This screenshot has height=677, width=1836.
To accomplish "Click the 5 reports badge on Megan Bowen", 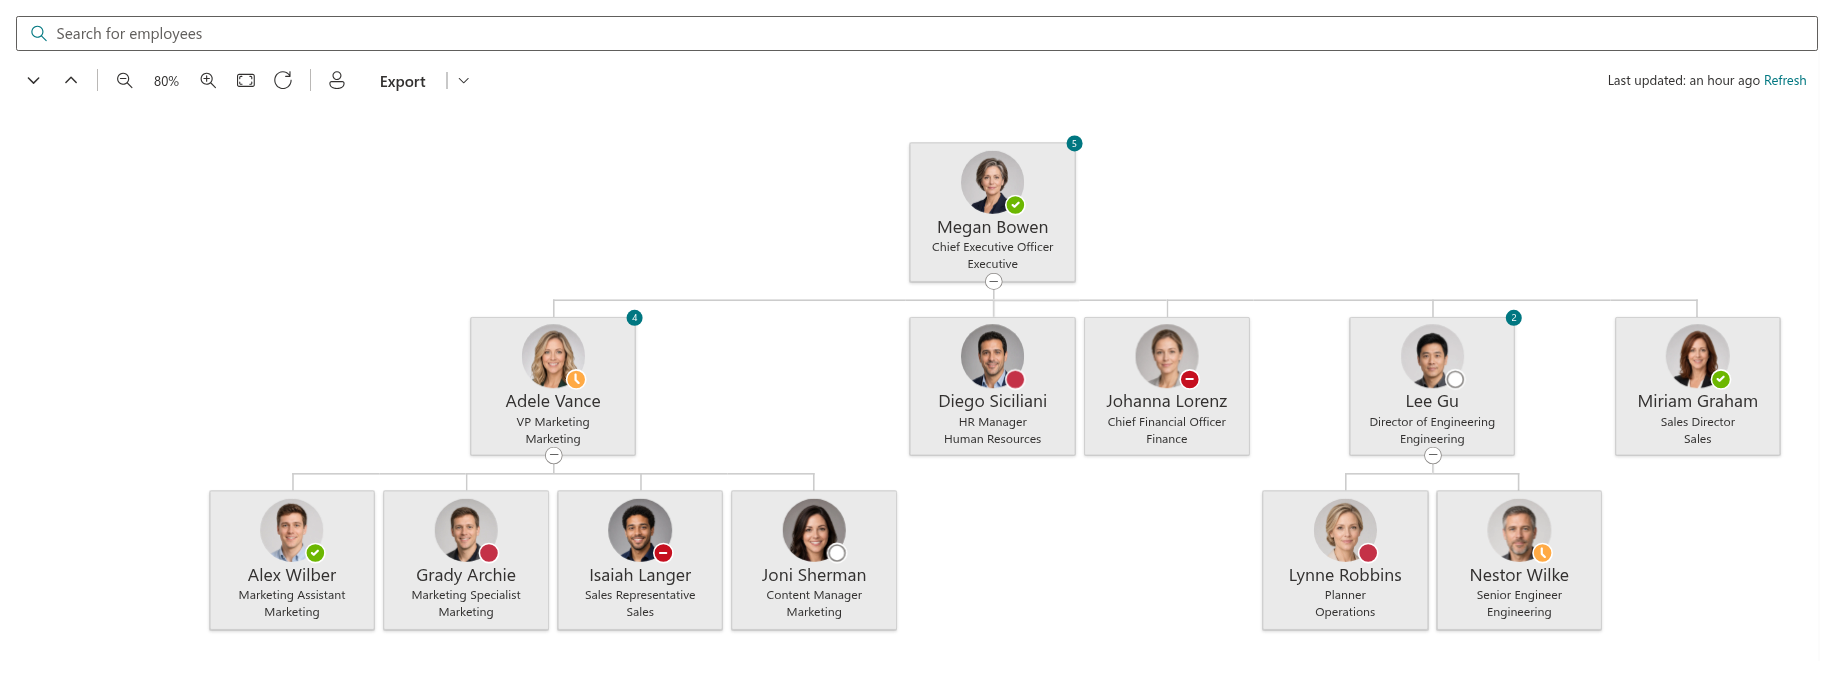I will tap(1074, 144).
